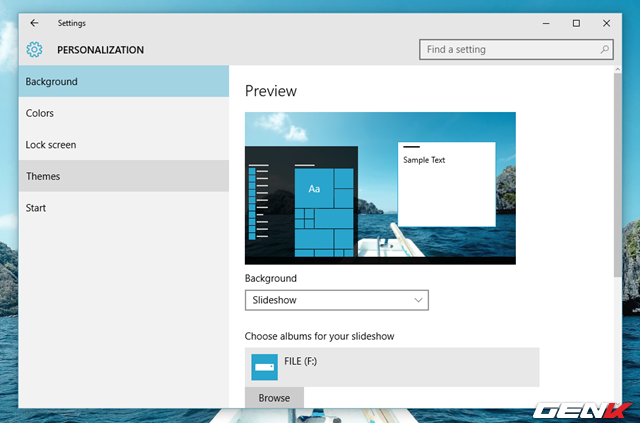Click the vertical scrollbar thumb
The width and height of the screenshot is (640, 423).
coord(617,176)
